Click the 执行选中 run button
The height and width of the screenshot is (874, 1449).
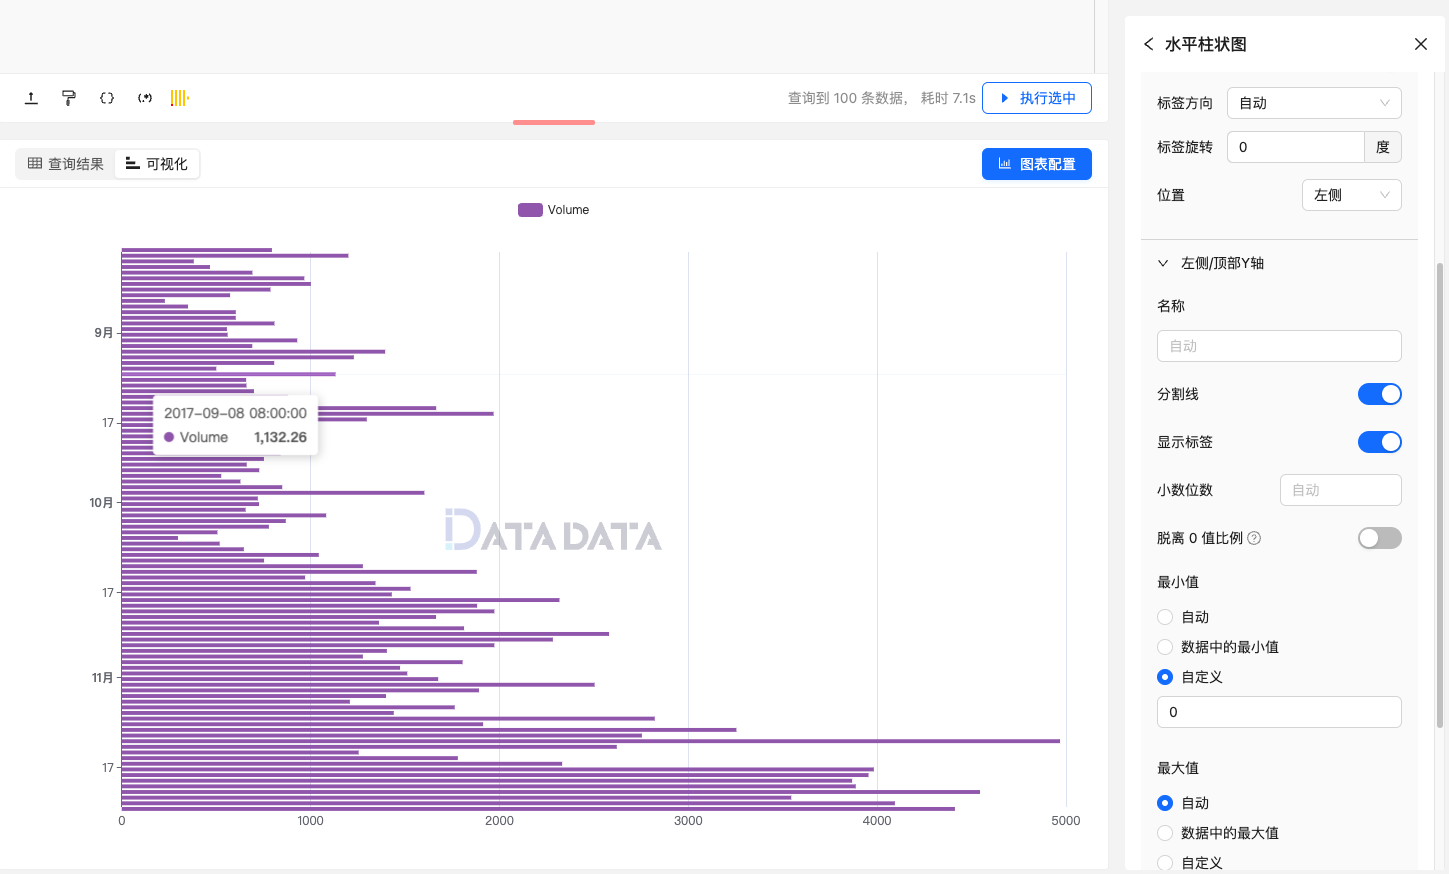(1037, 98)
